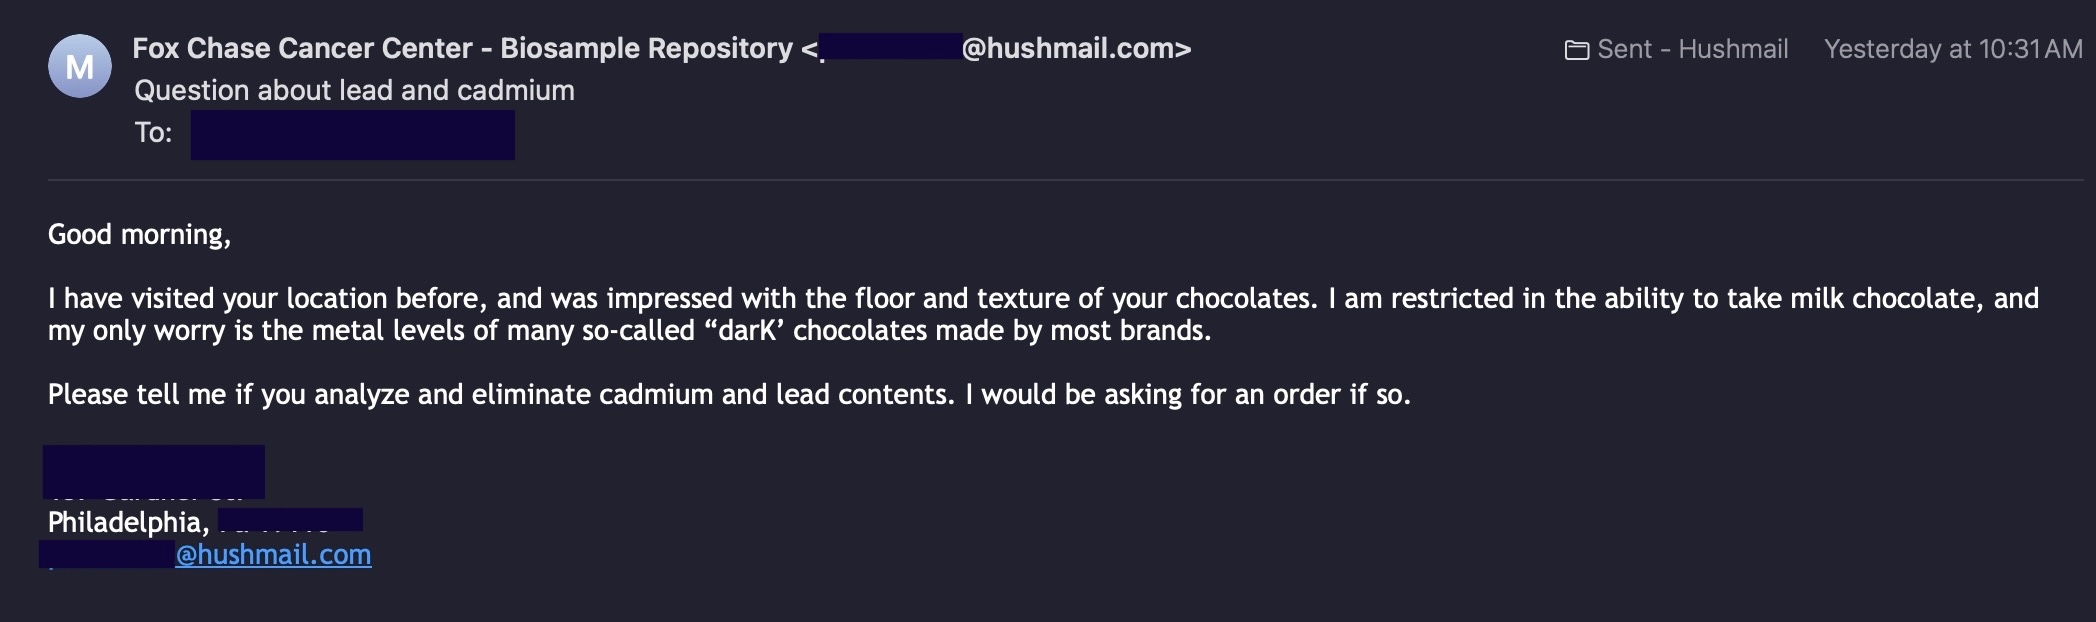The width and height of the screenshot is (2096, 622).
Task: Click the redacted block after Philadelphia
Action: point(290,520)
